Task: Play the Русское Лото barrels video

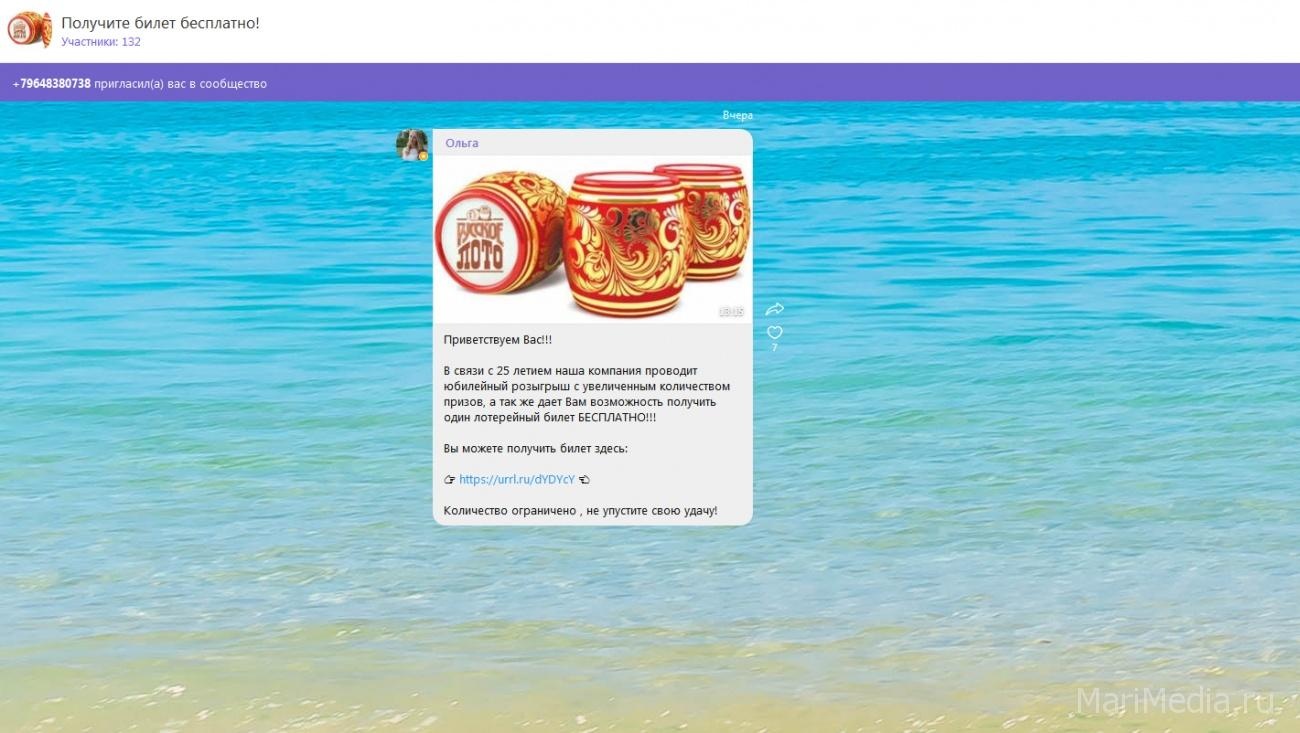Action: point(592,239)
